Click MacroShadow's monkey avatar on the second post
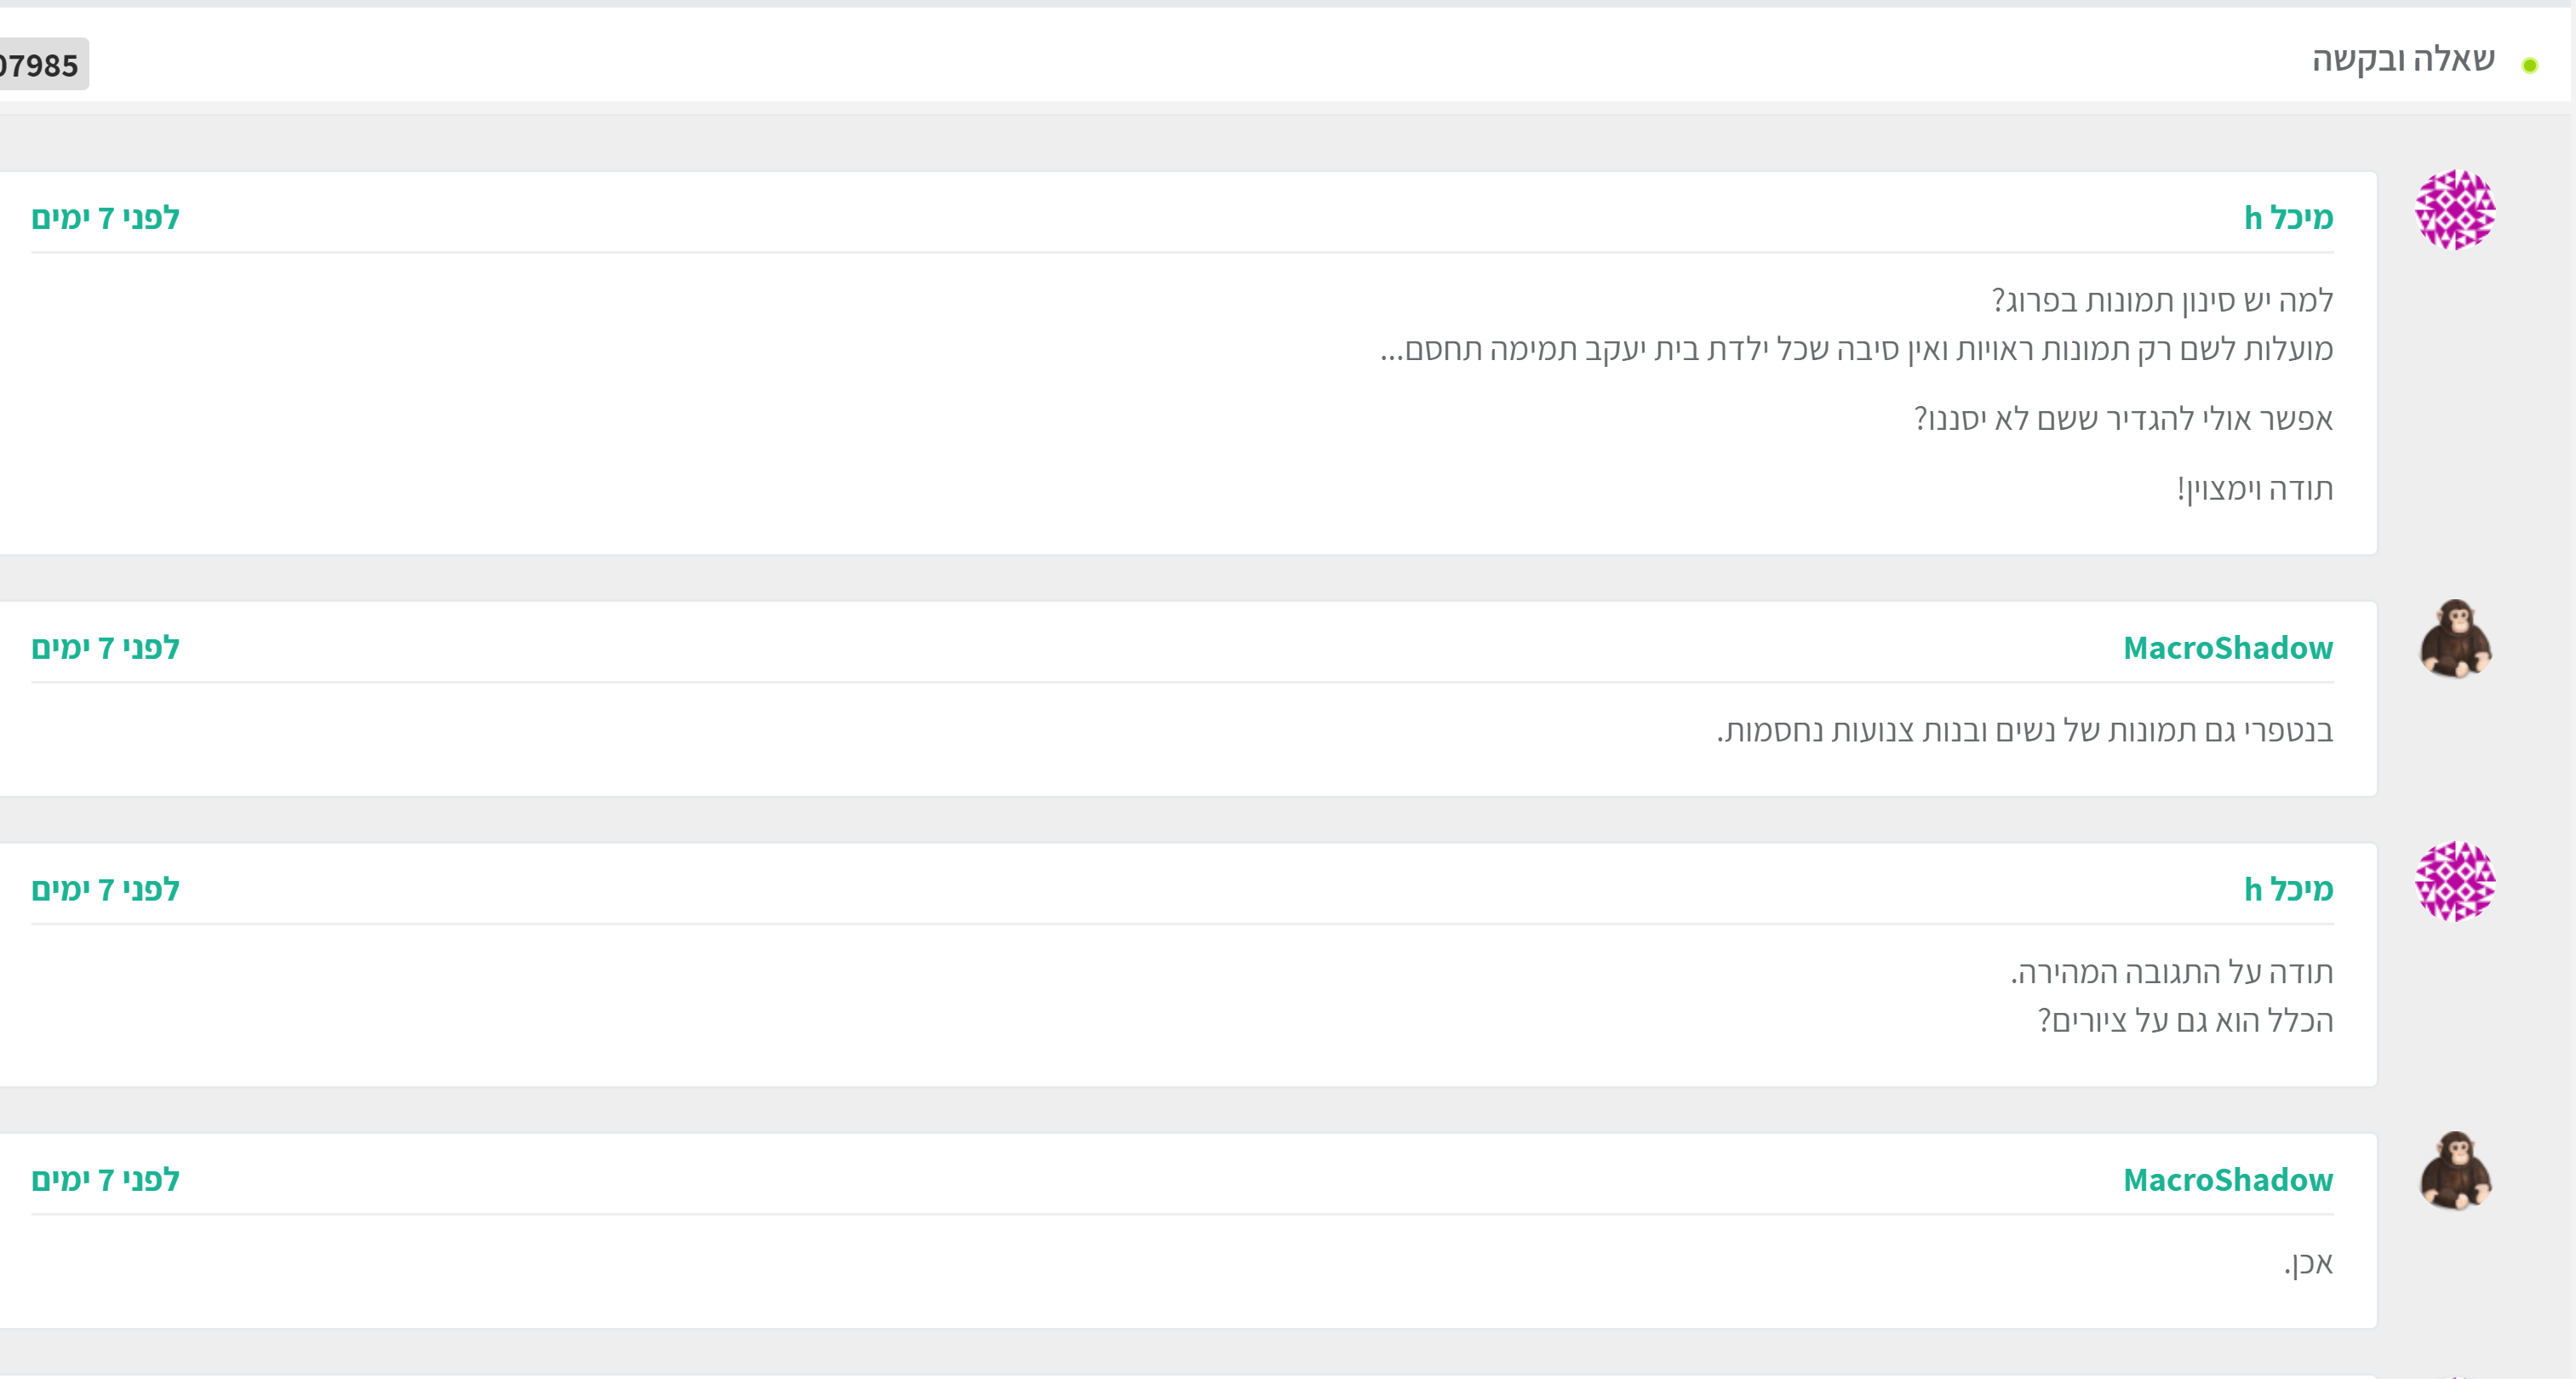This screenshot has height=1379, width=2576. tap(2454, 641)
